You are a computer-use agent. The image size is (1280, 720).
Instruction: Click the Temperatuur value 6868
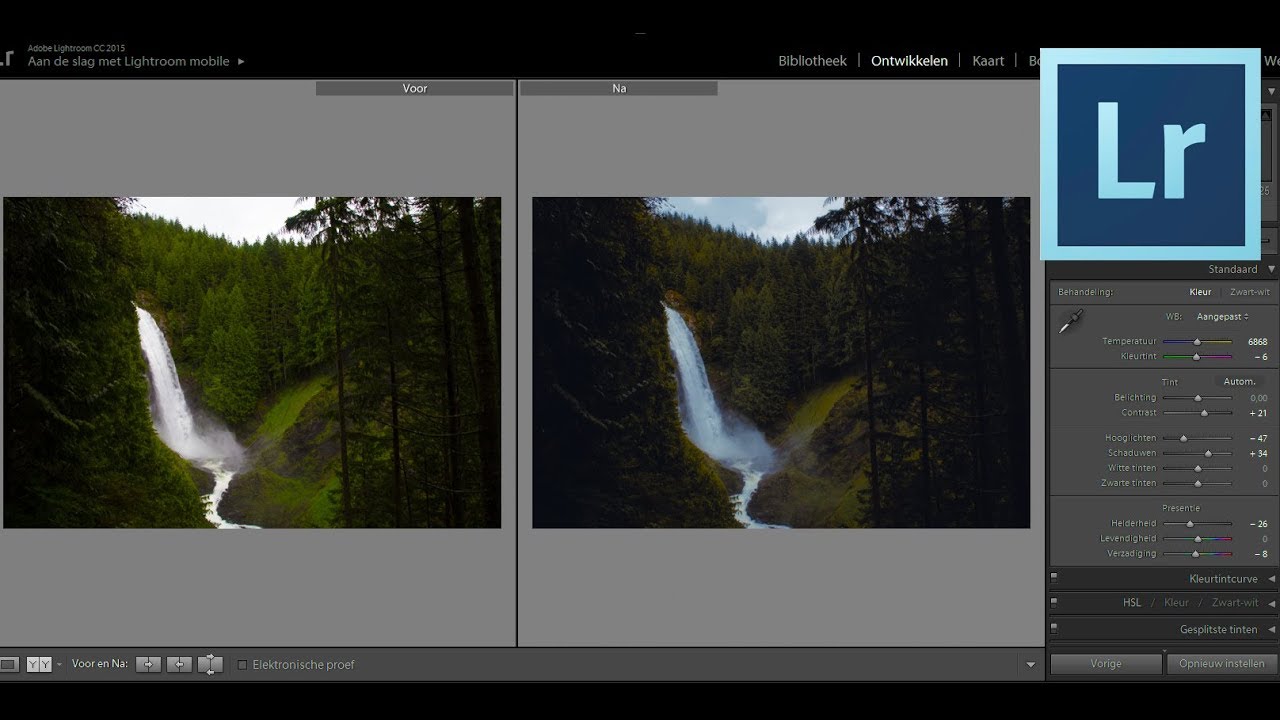[x=1257, y=342]
